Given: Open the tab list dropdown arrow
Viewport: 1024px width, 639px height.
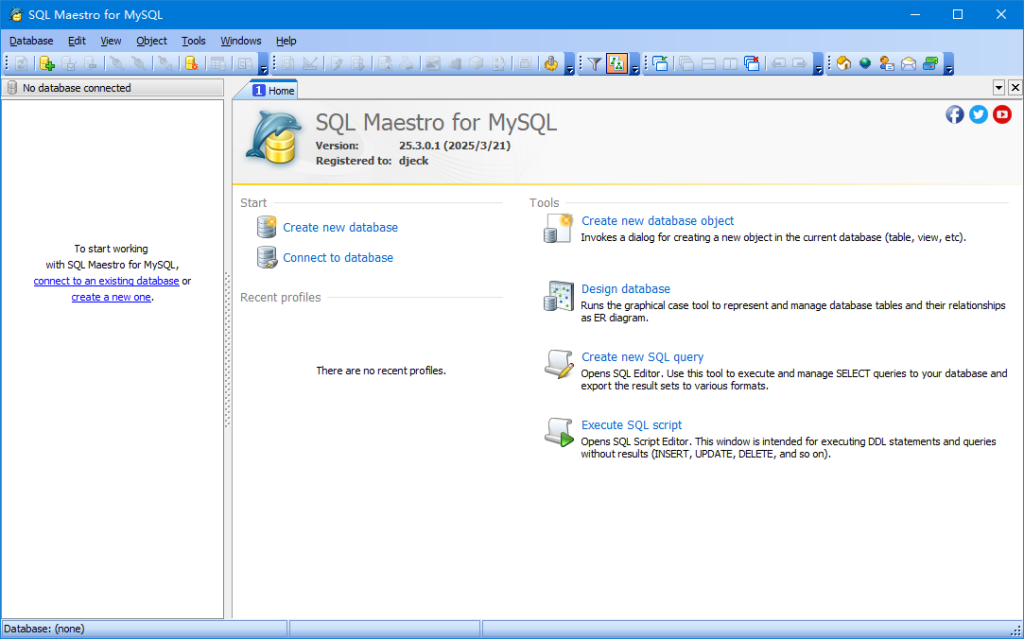Looking at the screenshot, I should pos(998,88).
